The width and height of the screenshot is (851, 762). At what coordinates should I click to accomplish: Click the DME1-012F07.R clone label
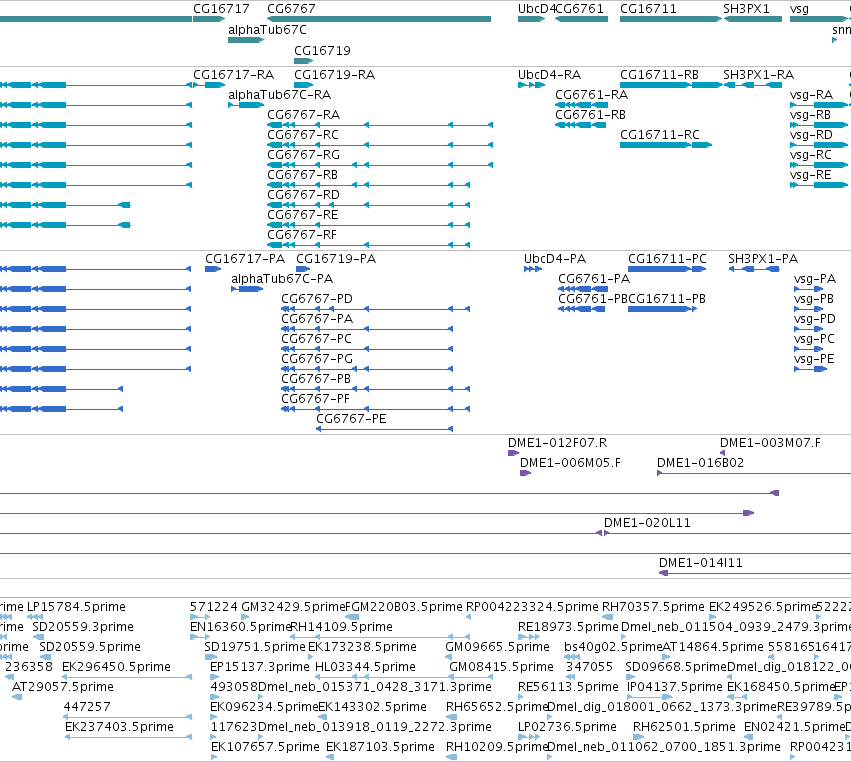coord(557,443)
